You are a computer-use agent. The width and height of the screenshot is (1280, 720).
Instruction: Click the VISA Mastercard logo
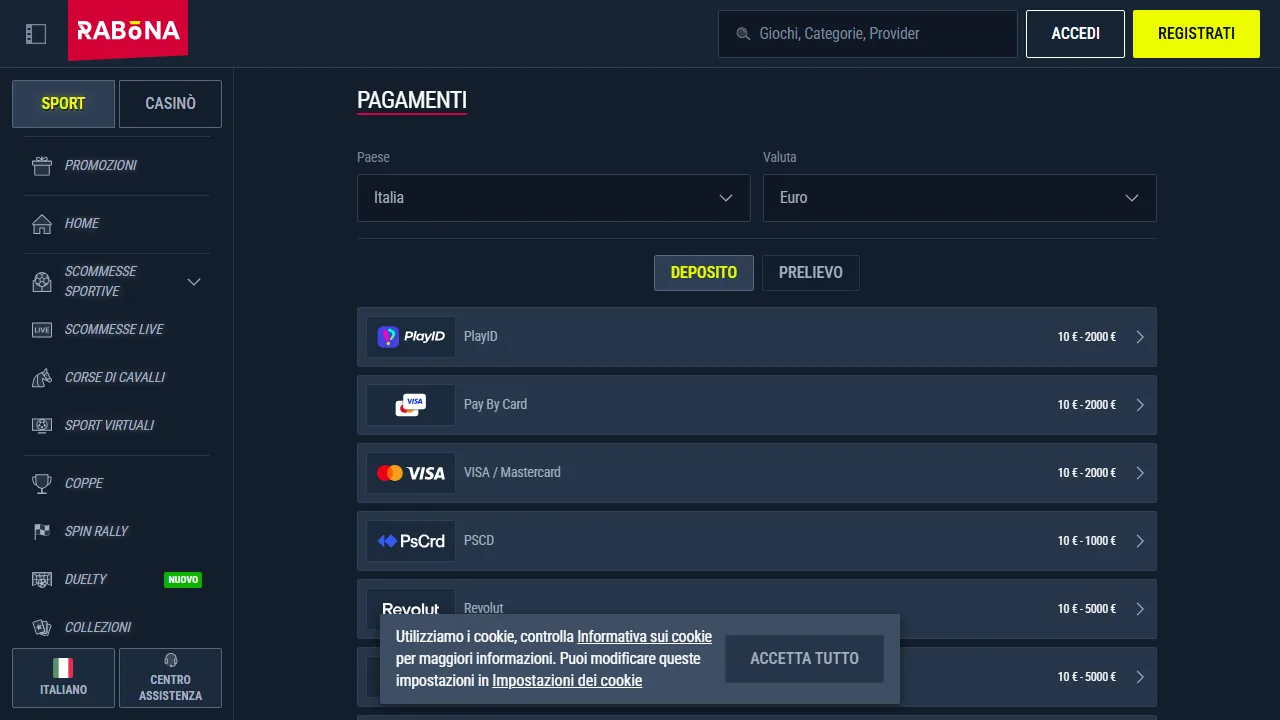click(411, 473)
